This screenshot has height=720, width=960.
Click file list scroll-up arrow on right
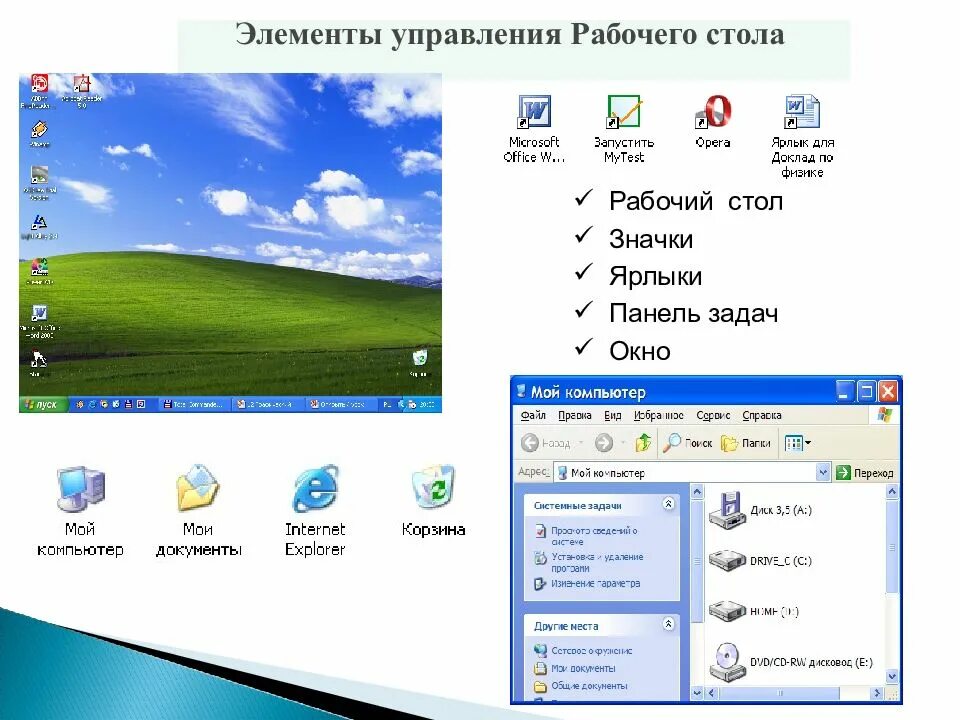point(893,491)
